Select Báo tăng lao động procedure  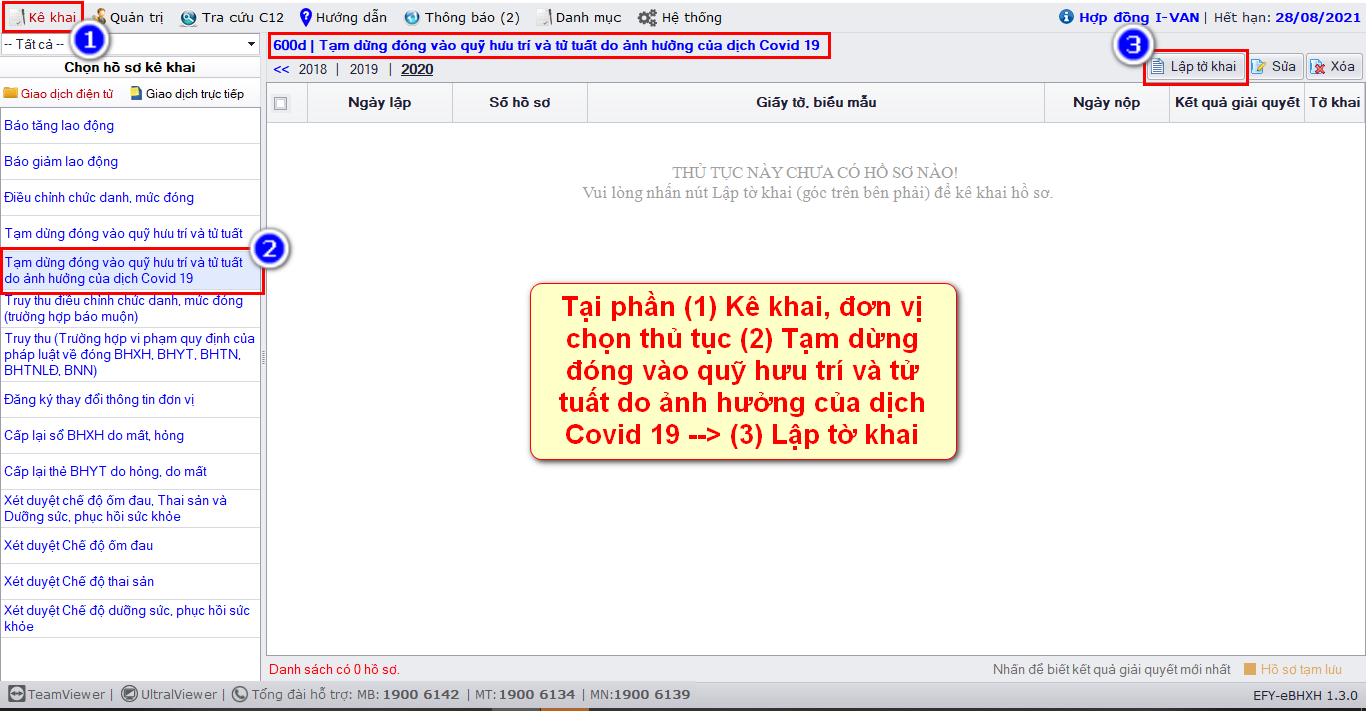(130, 126)
